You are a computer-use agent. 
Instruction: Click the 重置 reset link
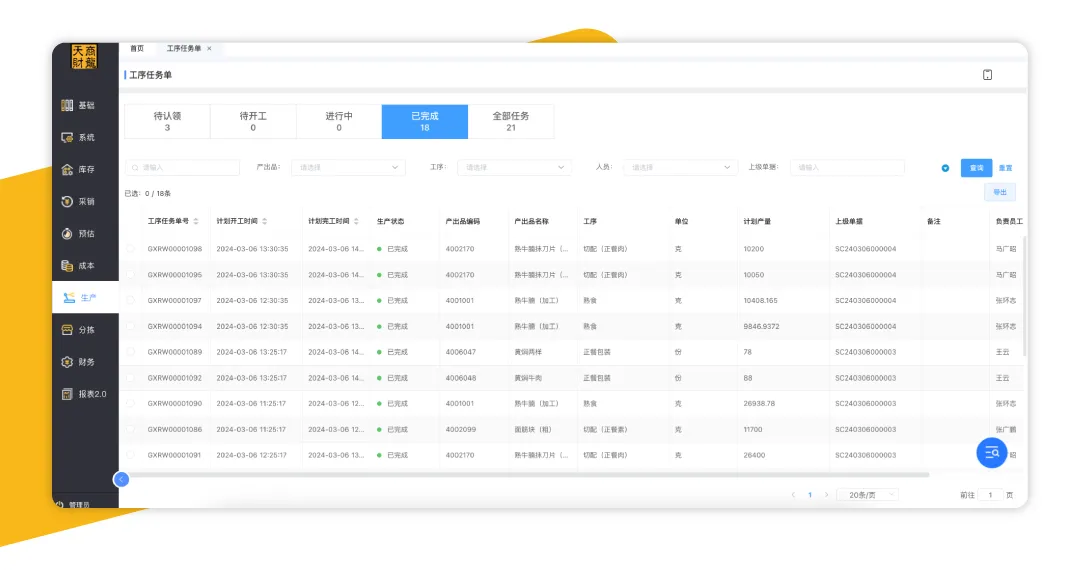pos(1006,168)
